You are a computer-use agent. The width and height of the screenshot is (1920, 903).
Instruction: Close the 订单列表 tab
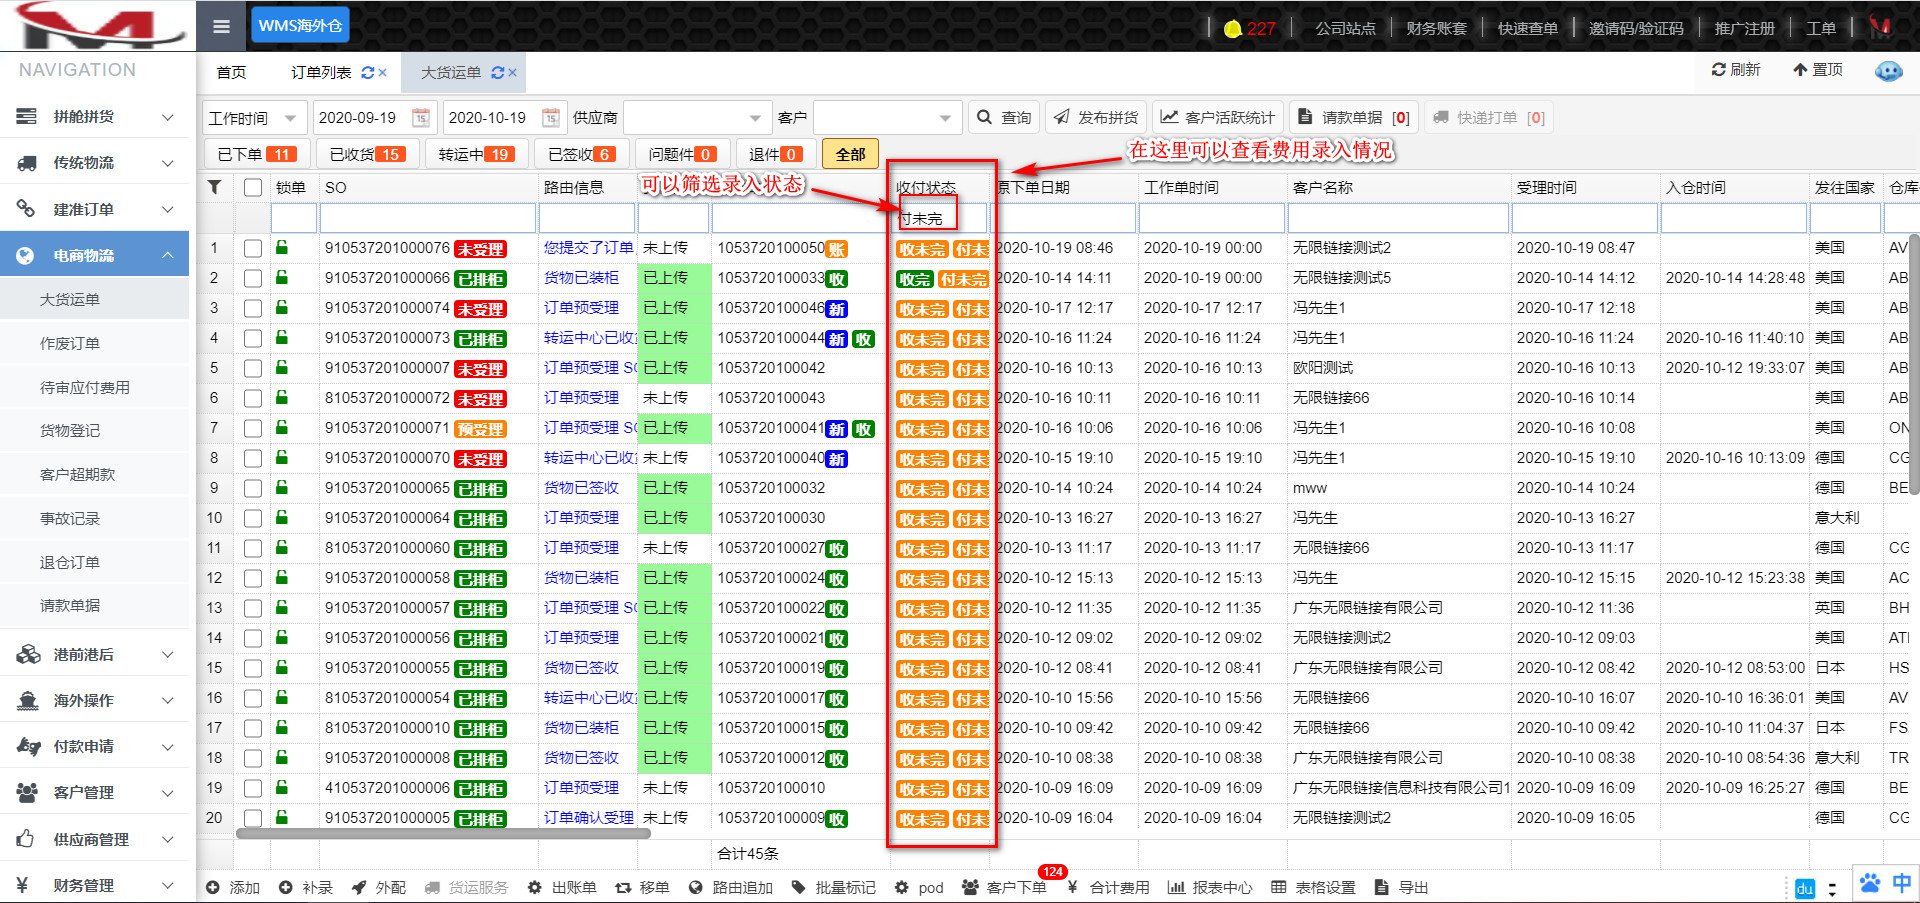tap(383, 73)
